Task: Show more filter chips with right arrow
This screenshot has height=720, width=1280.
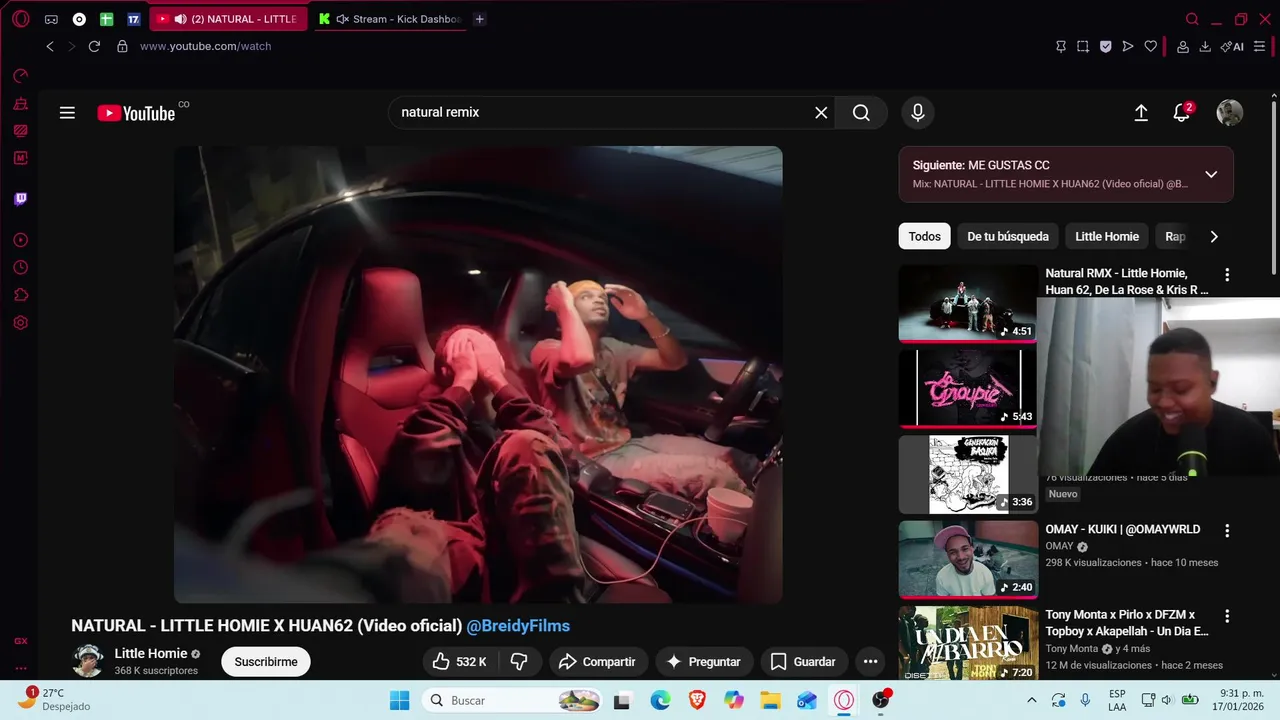Action: click(x=1214, y=237)
